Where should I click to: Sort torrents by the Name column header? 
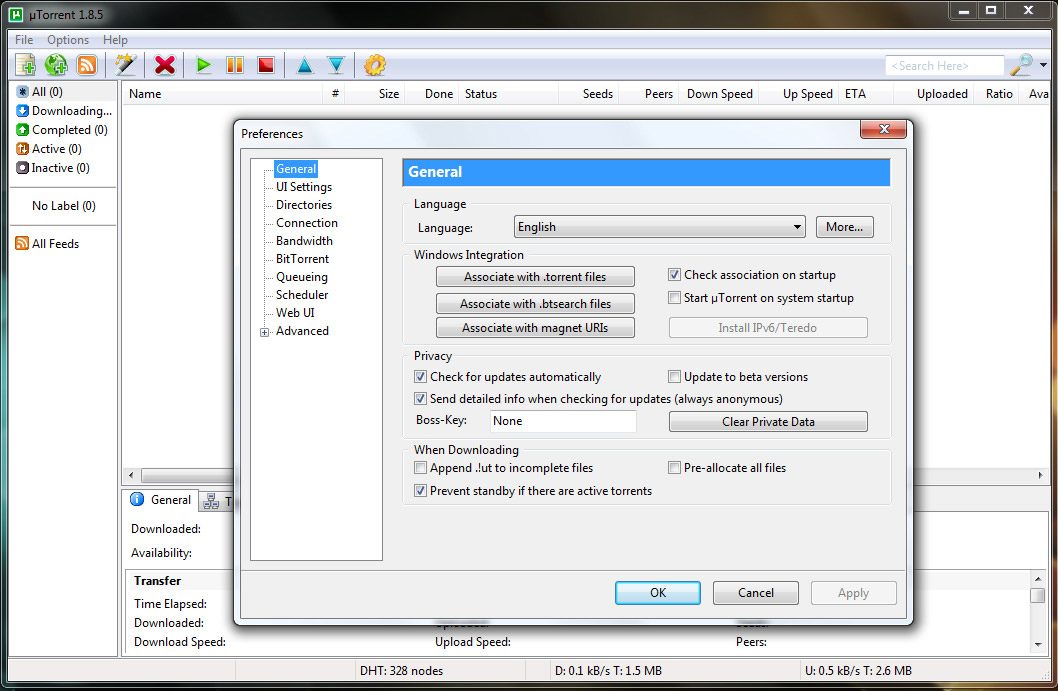click(x=223, y=94)
